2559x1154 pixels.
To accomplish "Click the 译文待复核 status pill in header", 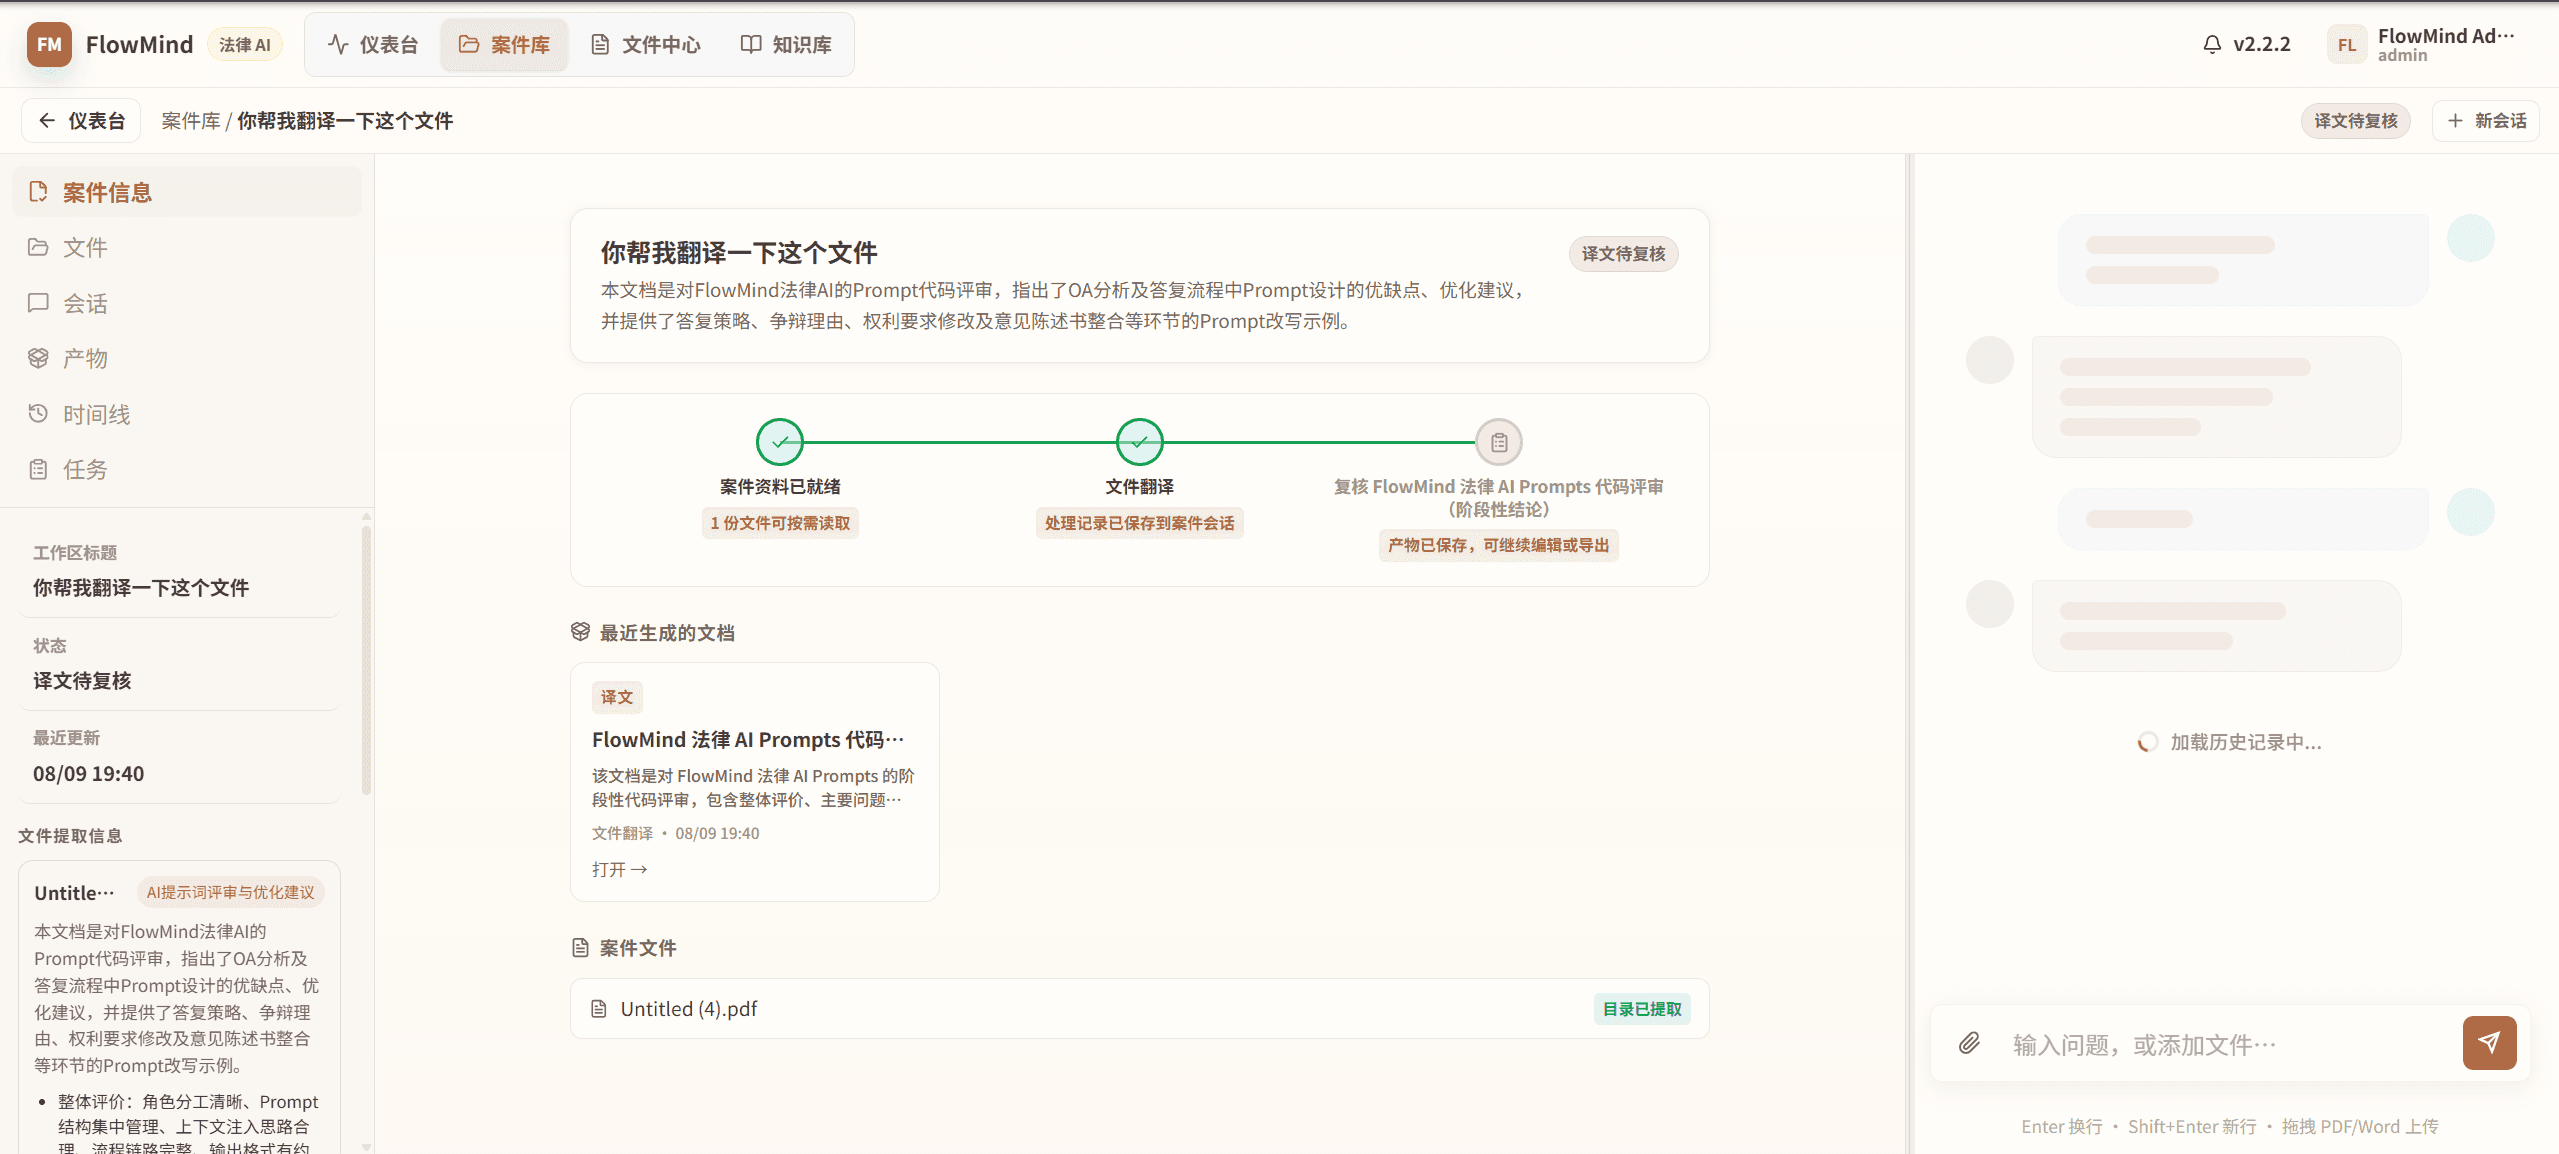I will pos(2355,121).
